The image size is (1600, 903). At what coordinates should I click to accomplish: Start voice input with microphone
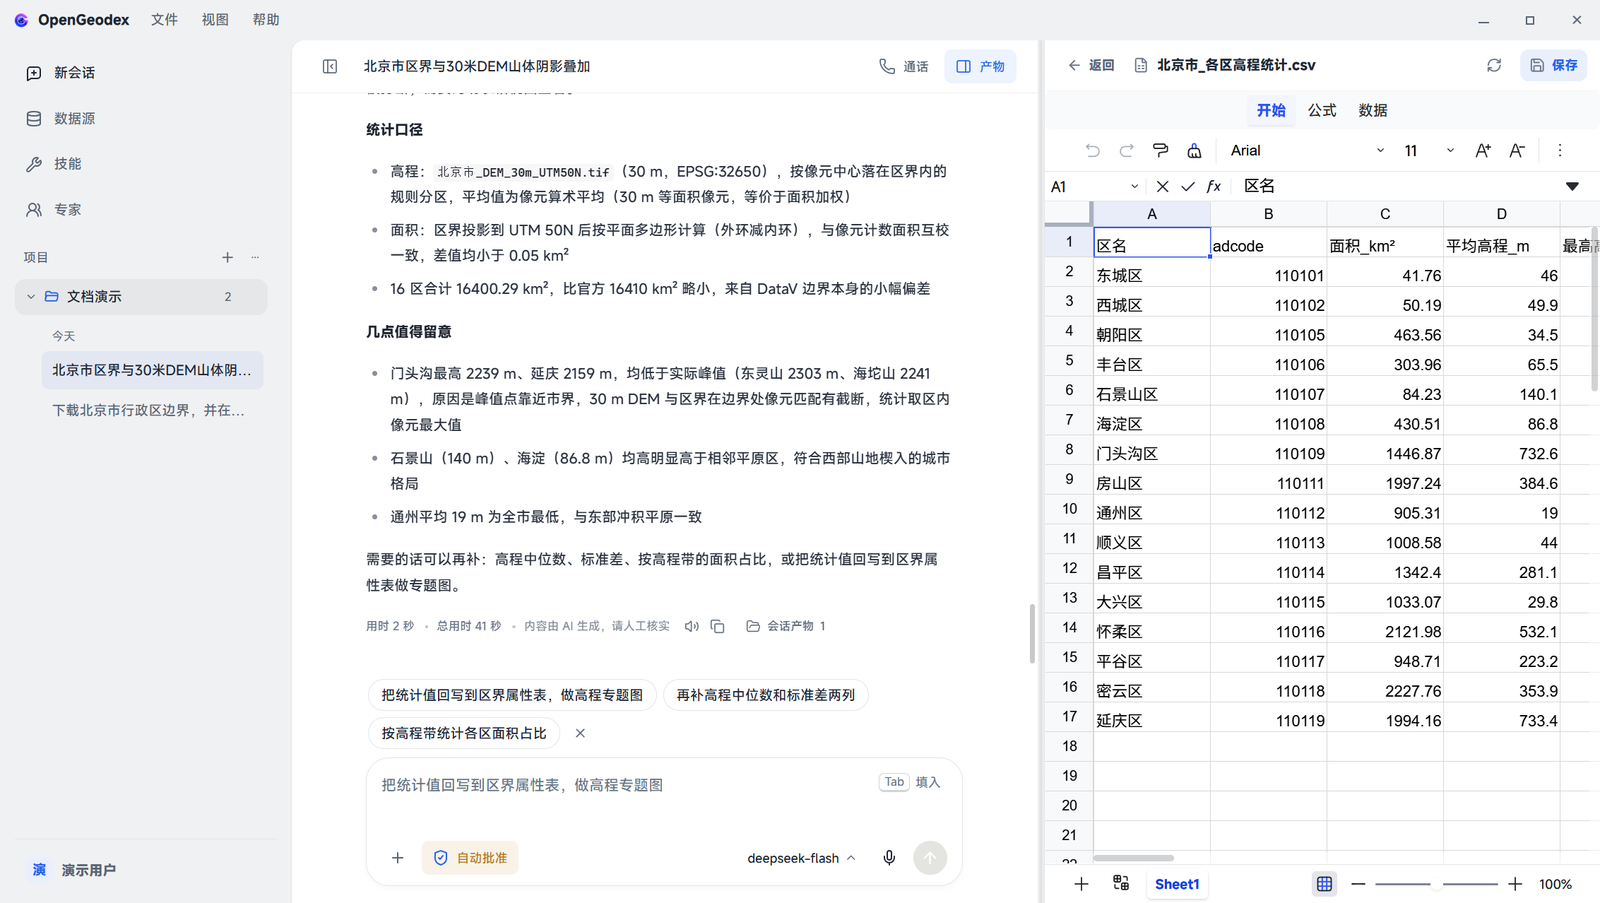pyautogui.click(x=889, y=858)
